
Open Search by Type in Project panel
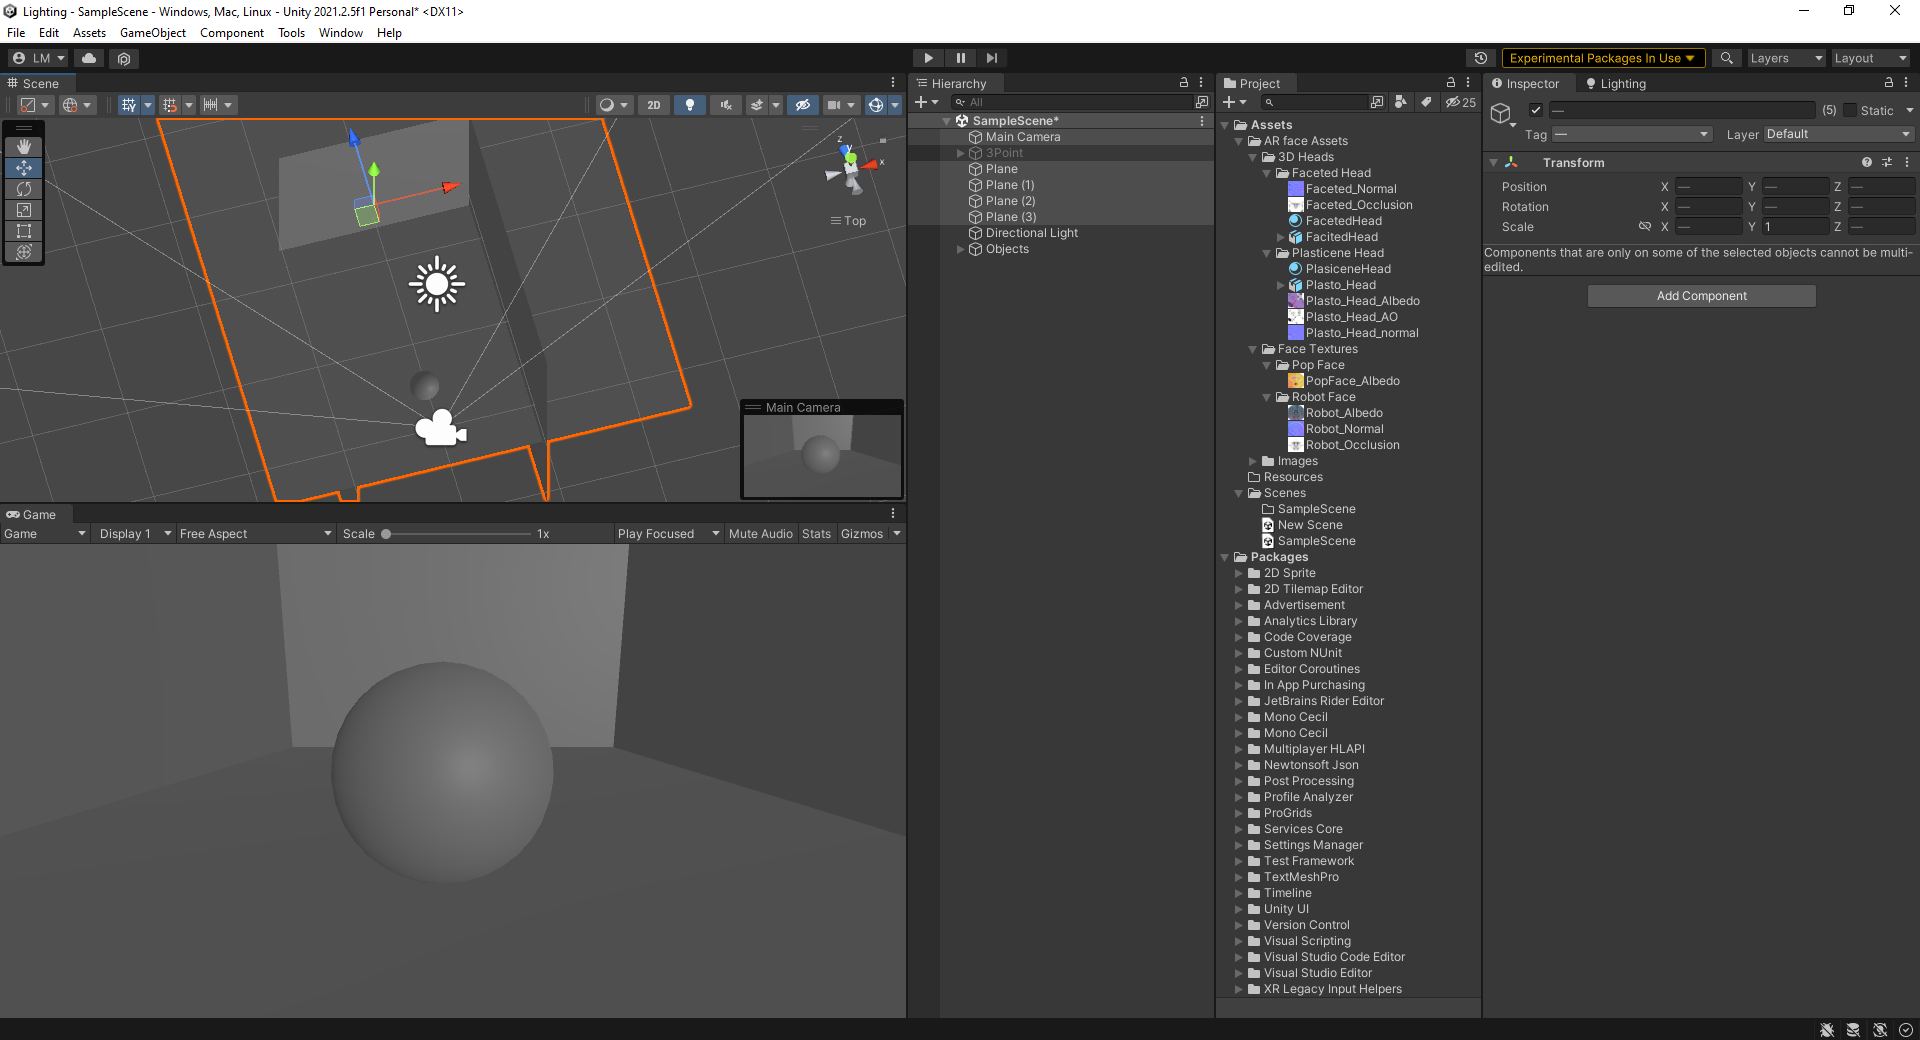1400,102
